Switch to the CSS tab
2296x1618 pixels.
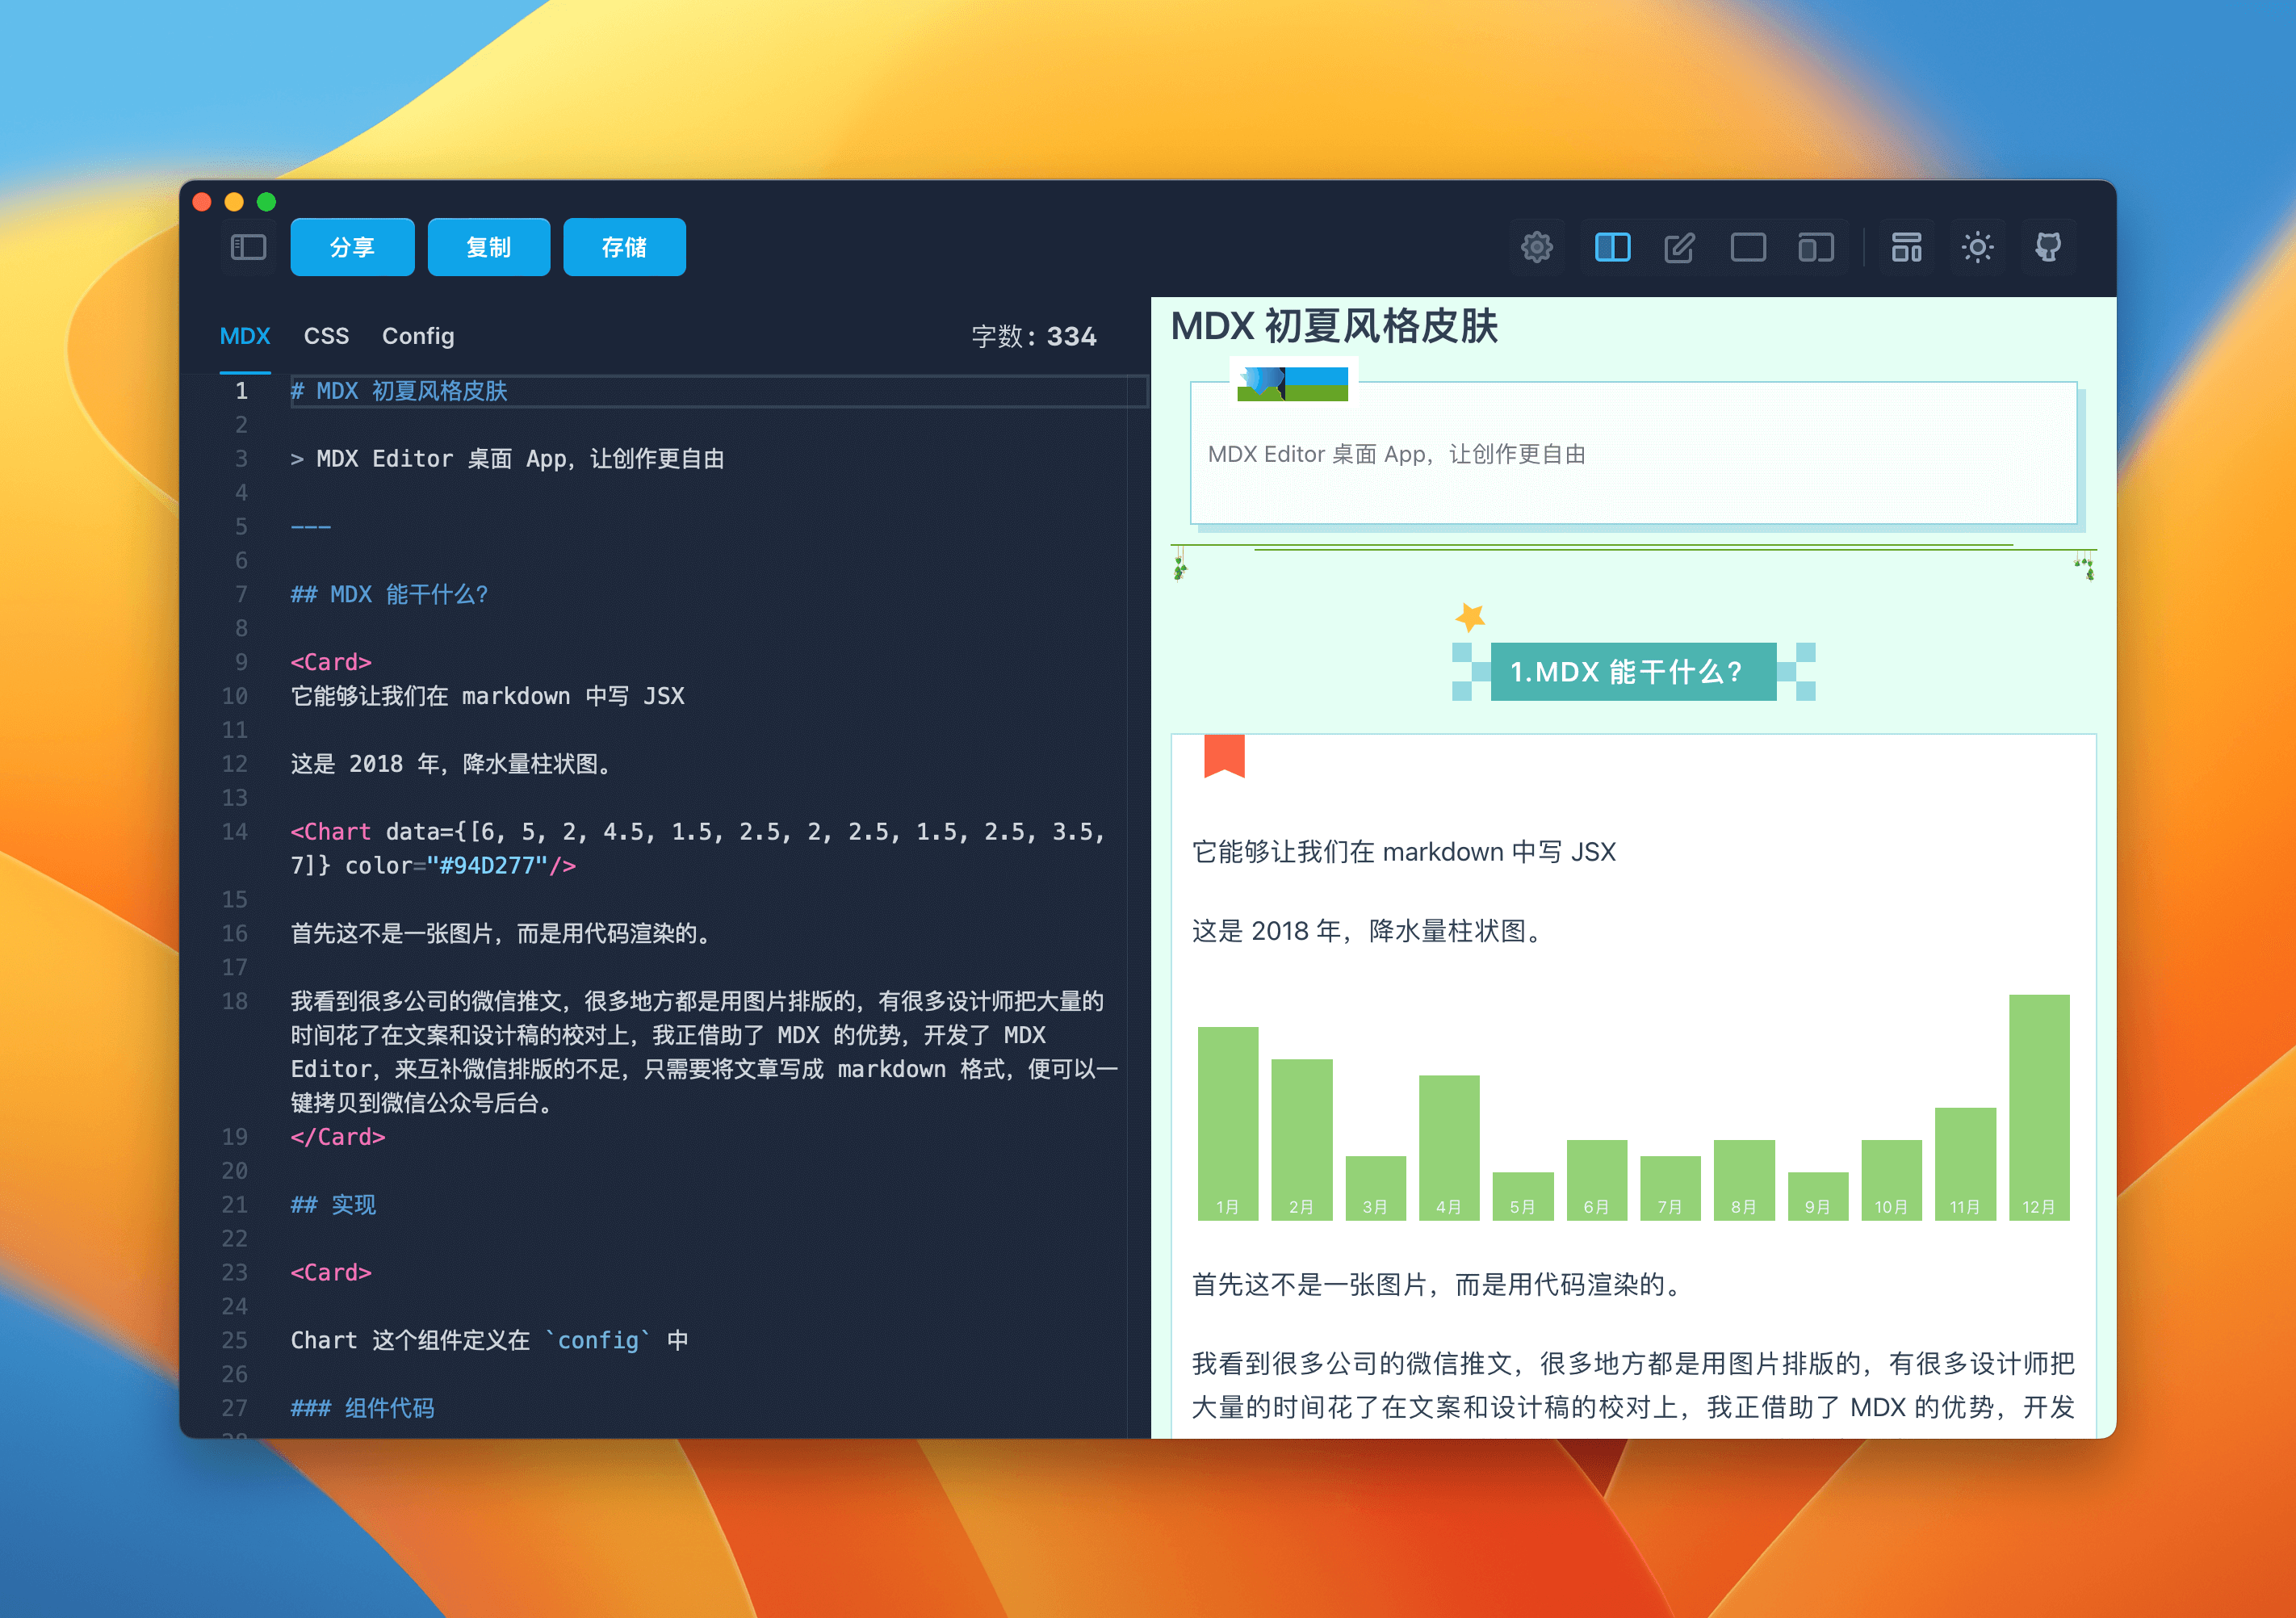click(x=326, y=336)
